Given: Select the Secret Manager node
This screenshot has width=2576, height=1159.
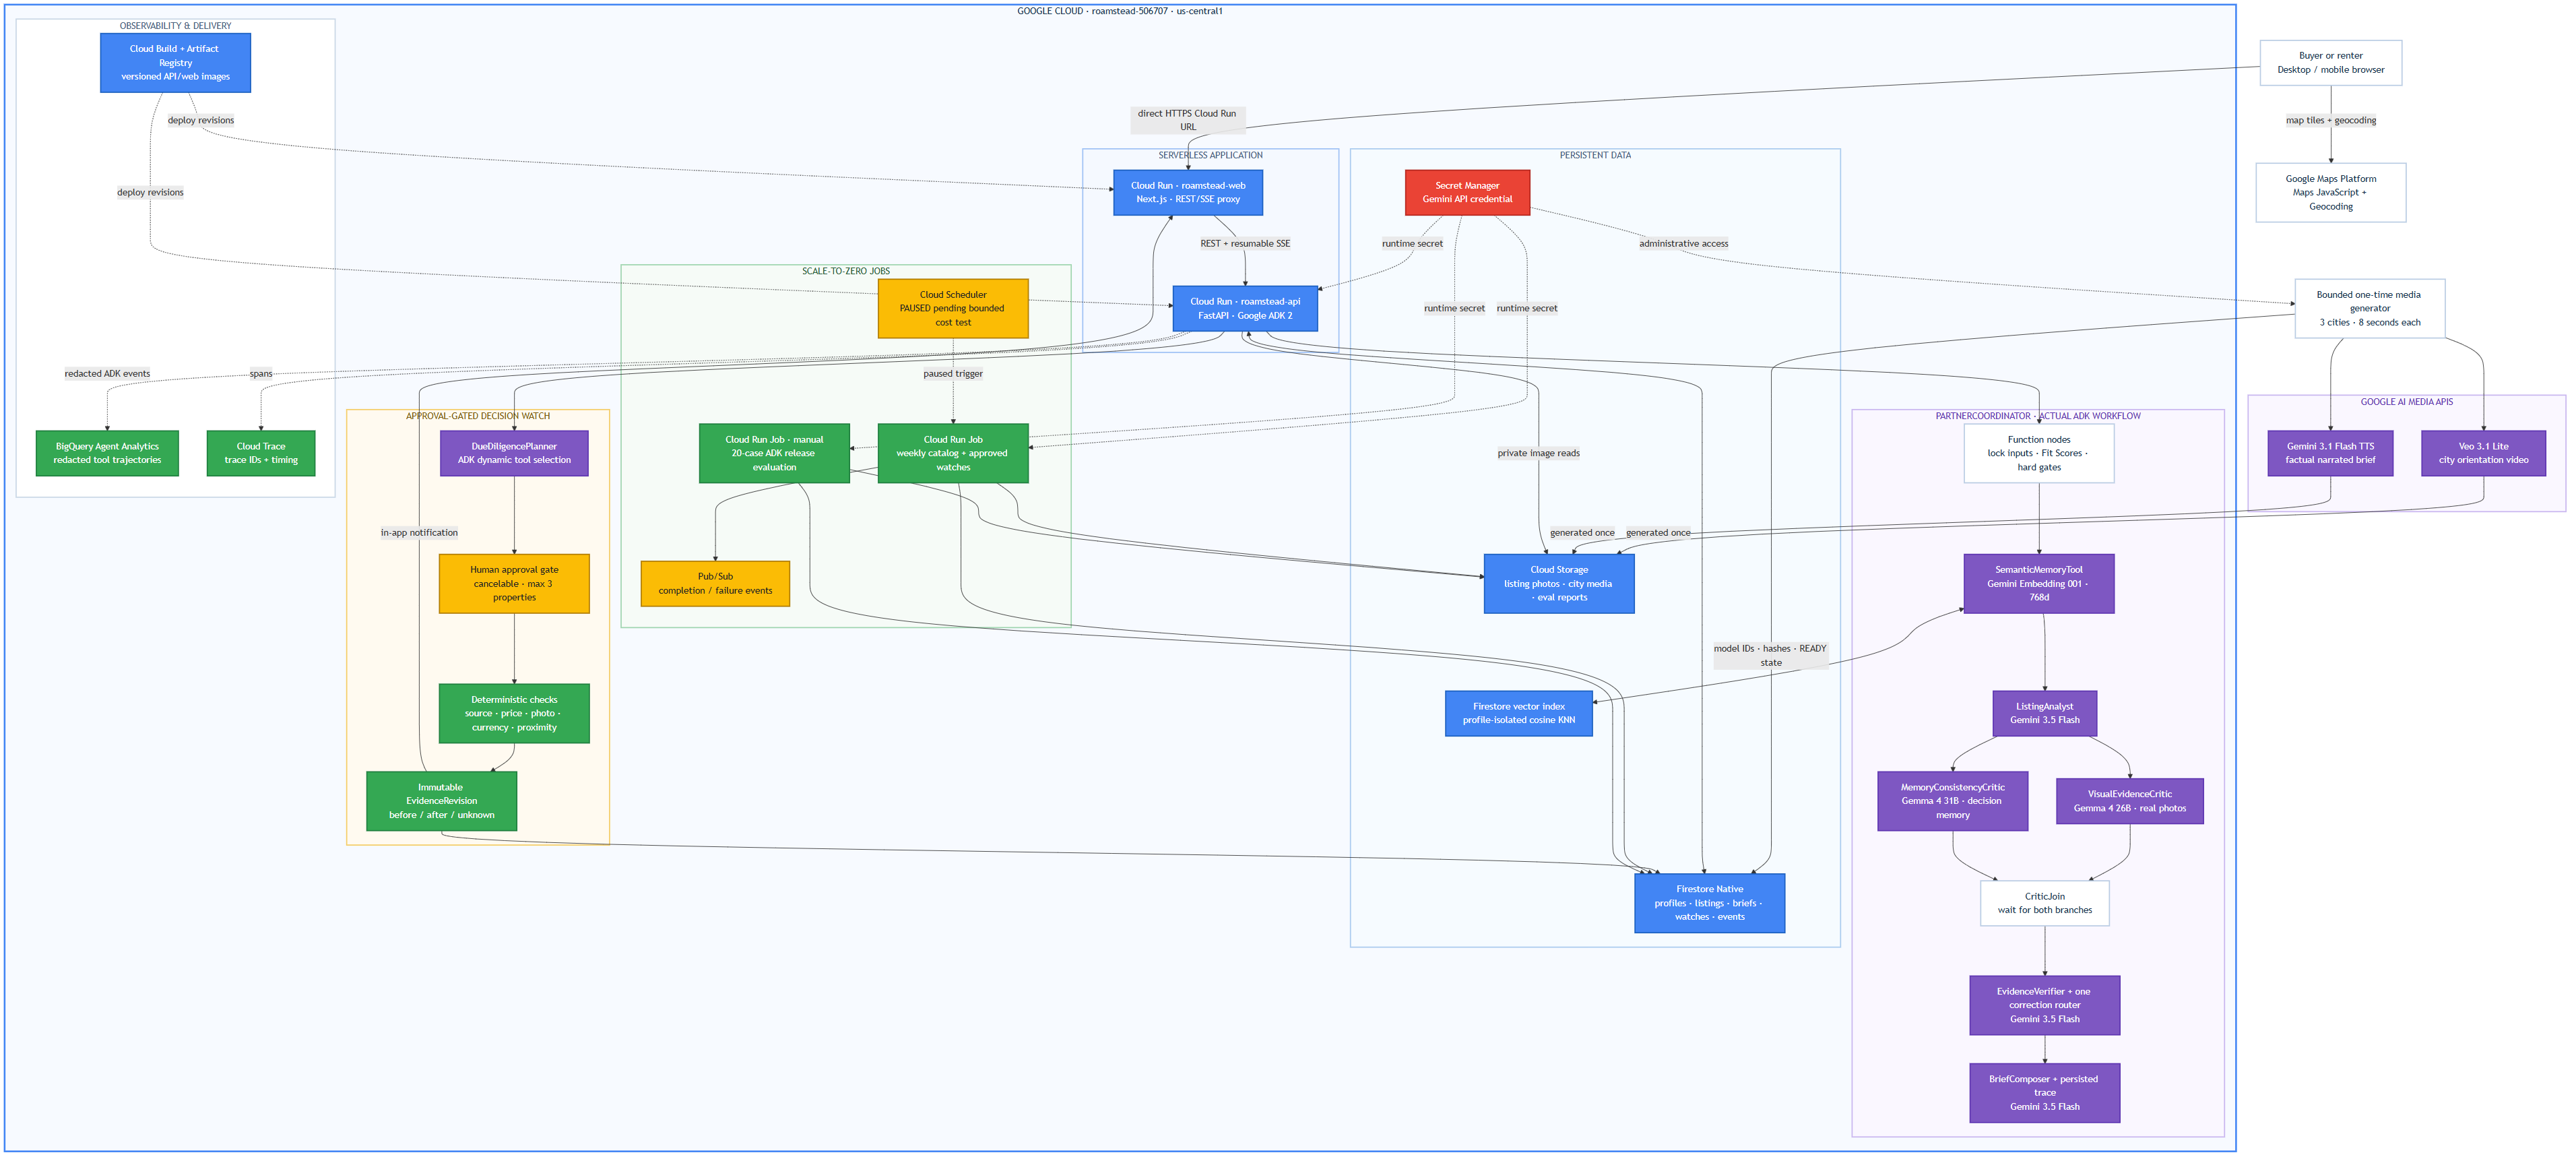Looking at the screenshot, I should tap(1467, 192).
